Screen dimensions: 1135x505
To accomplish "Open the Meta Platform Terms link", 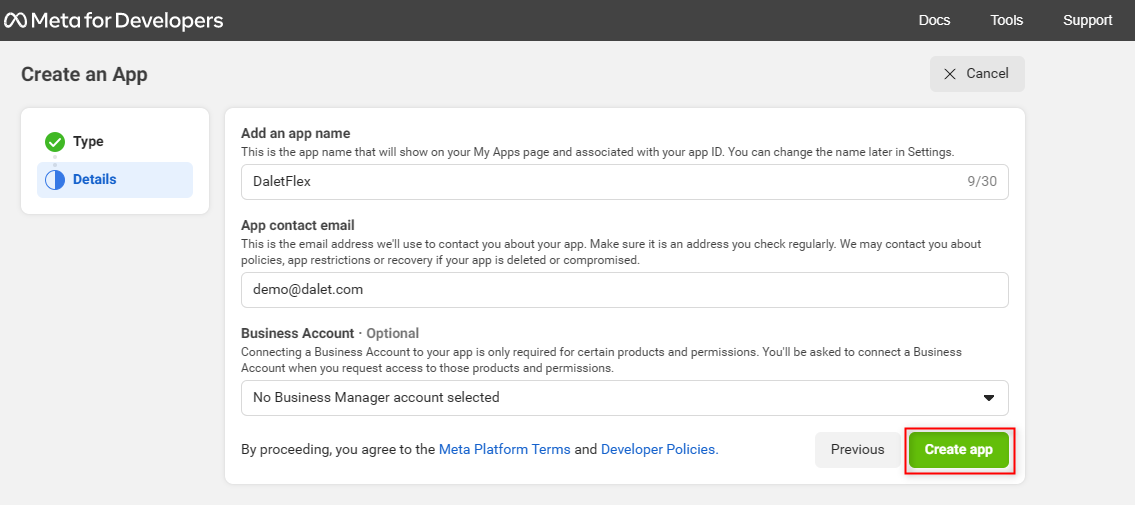I will pos(505,449).
